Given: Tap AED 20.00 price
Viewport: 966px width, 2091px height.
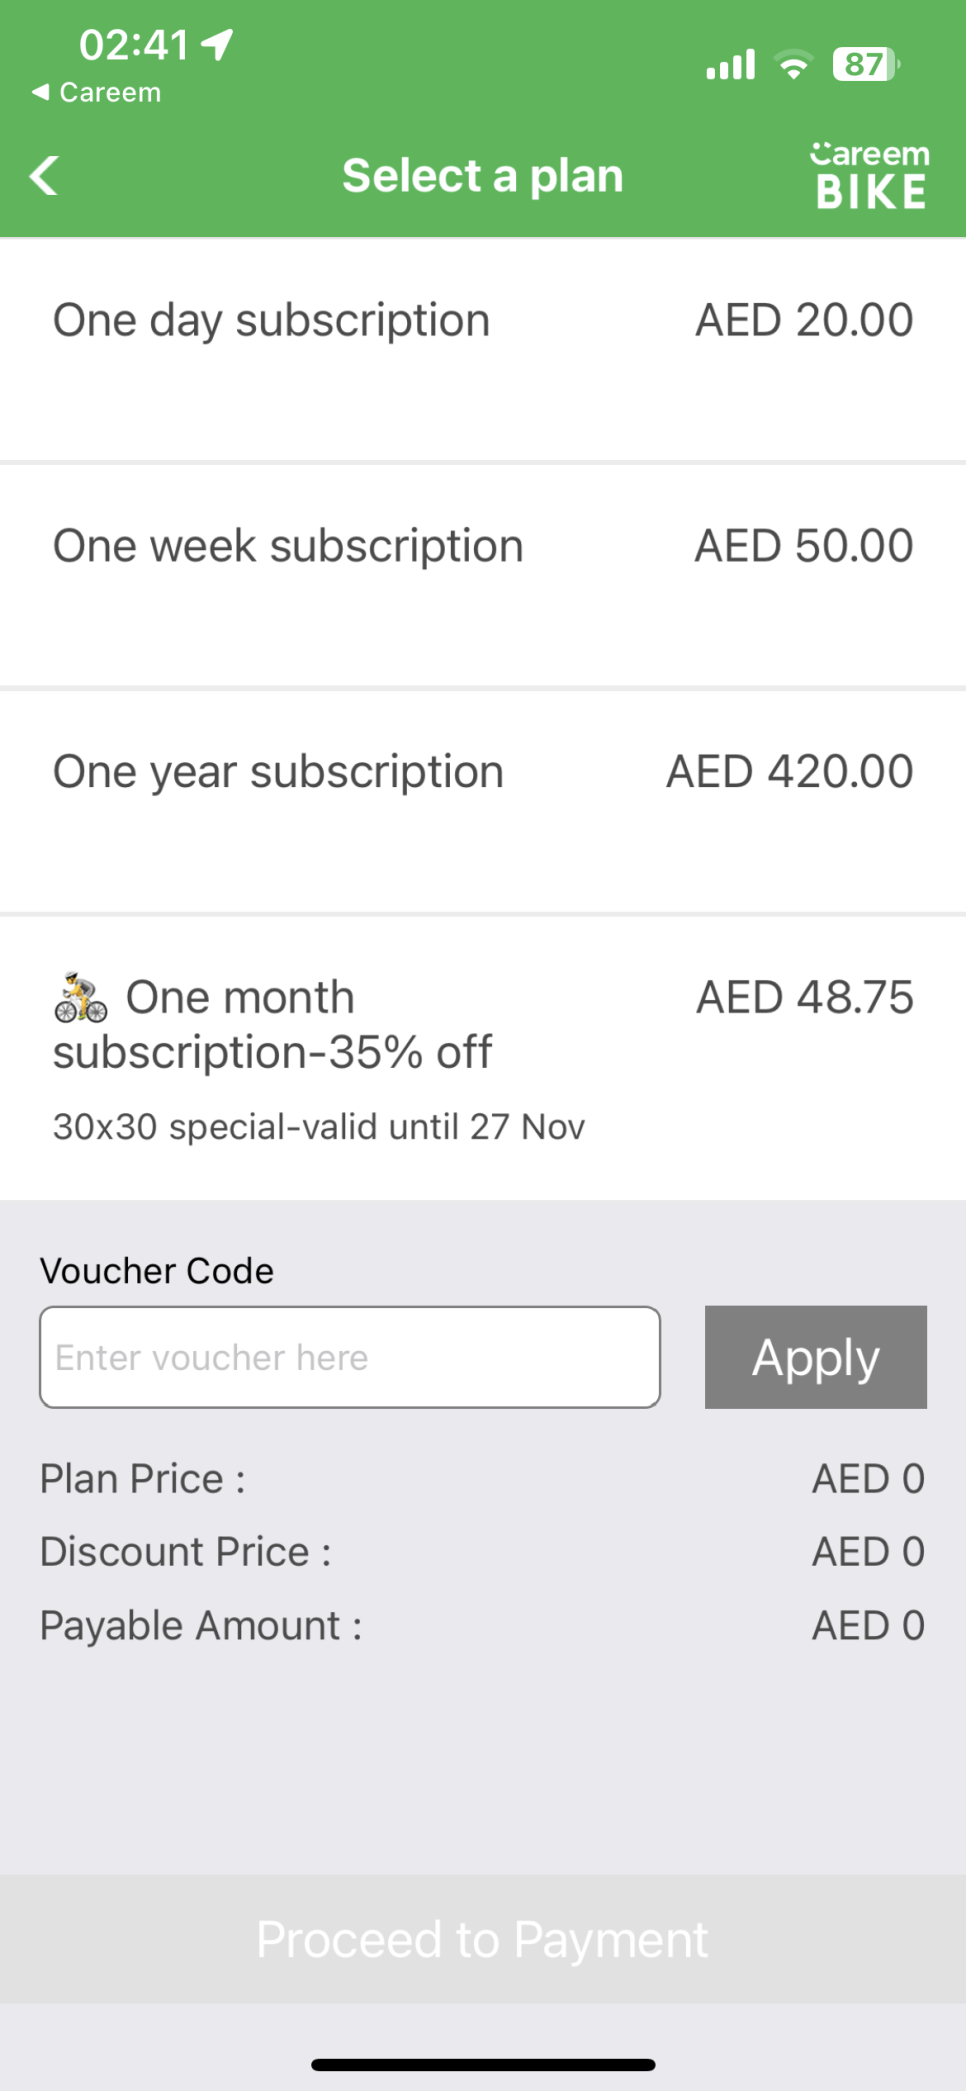Looking at the screenshot, I should tap(804, 321).
